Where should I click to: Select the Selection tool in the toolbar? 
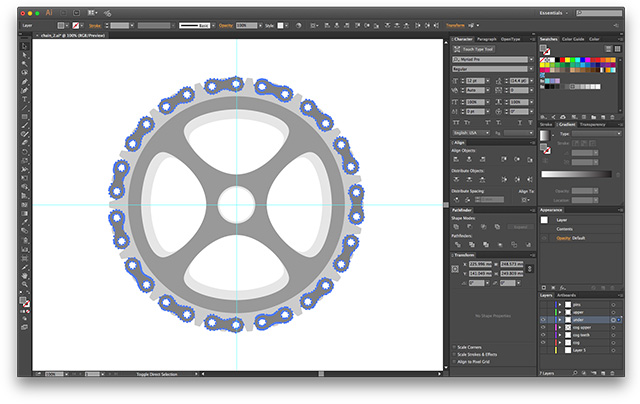(x=24, y=45)
